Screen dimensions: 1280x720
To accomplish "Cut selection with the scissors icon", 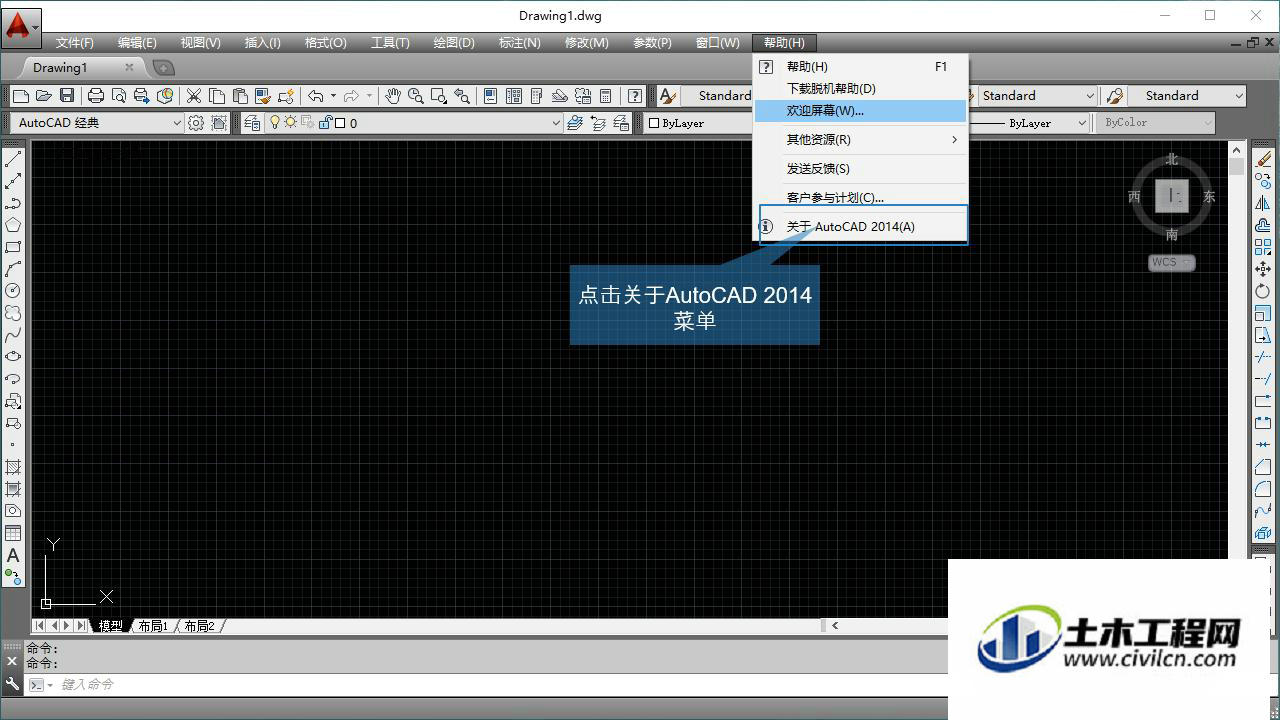I will click(x=194, y=96).
